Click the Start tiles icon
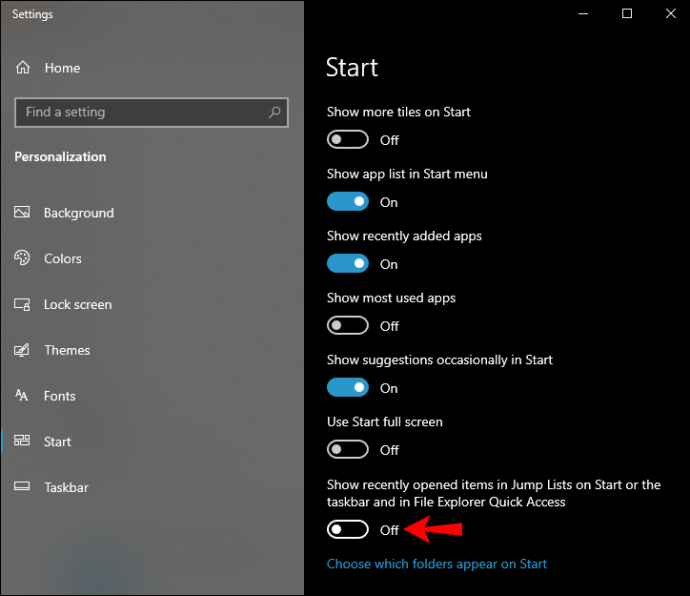Image resolution: width=690 pixels, height=596 pixels. 22,441
